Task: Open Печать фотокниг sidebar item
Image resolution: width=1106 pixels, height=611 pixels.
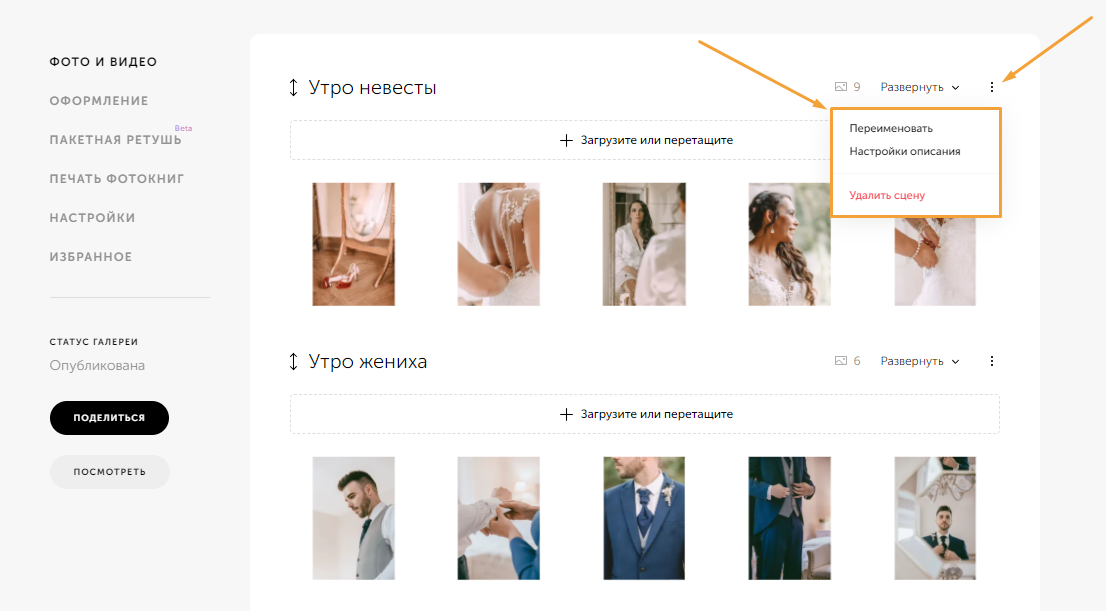Action: pyautogui.click(x=116, y=179)
